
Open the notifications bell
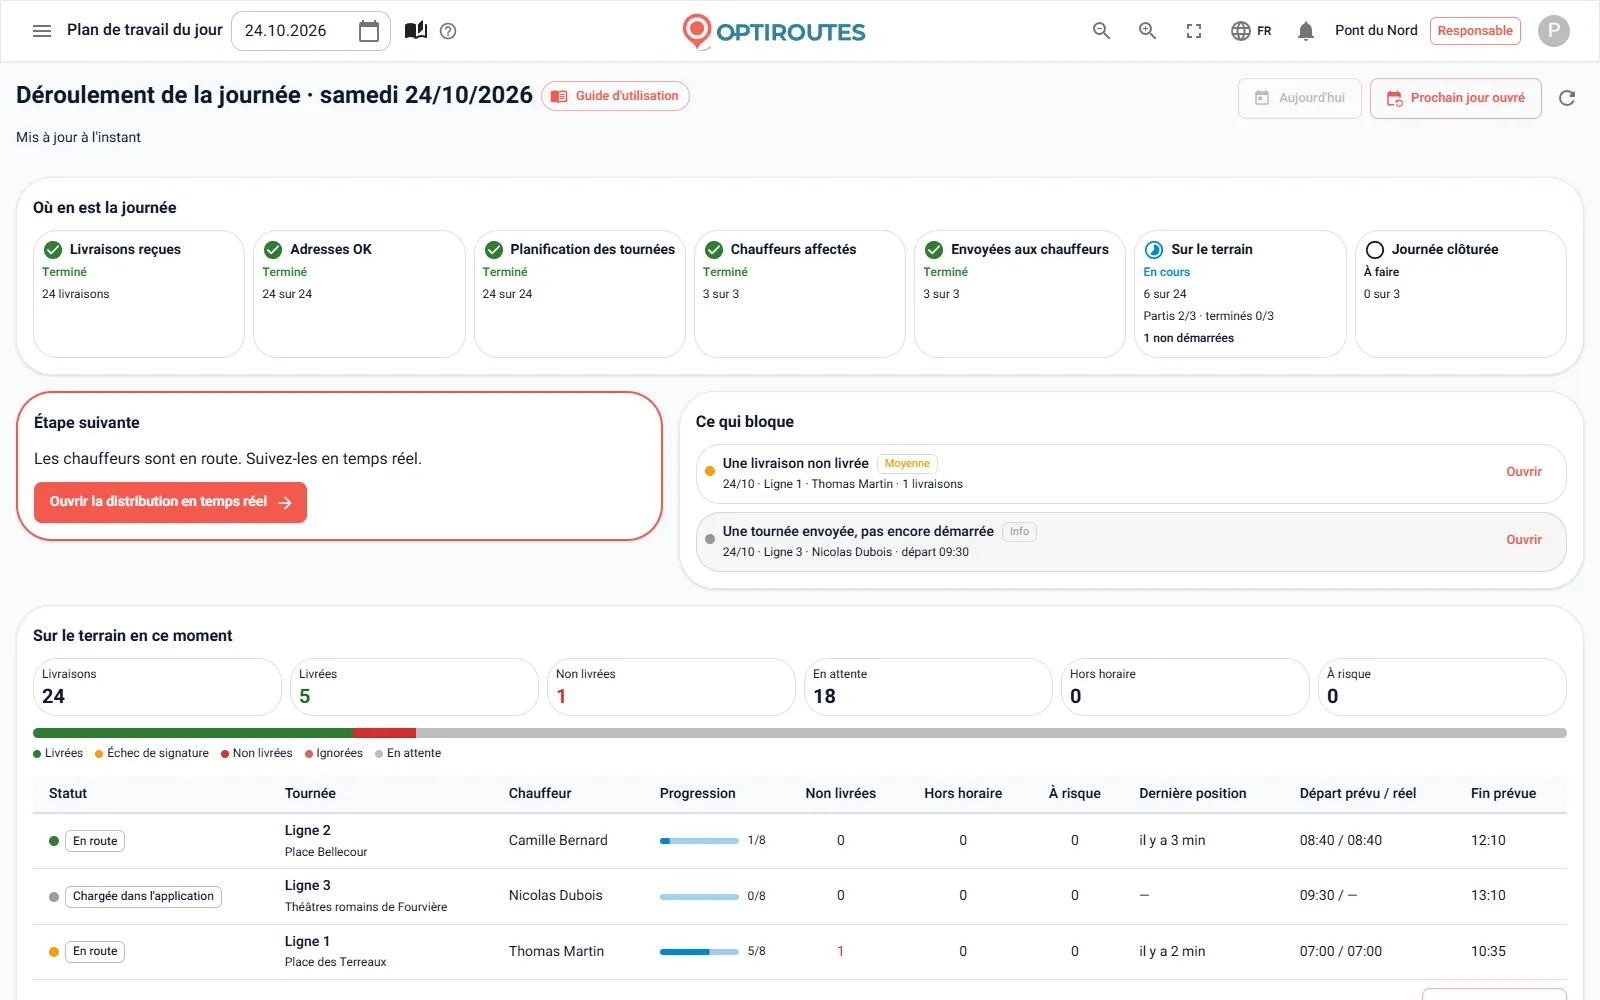1305,31
